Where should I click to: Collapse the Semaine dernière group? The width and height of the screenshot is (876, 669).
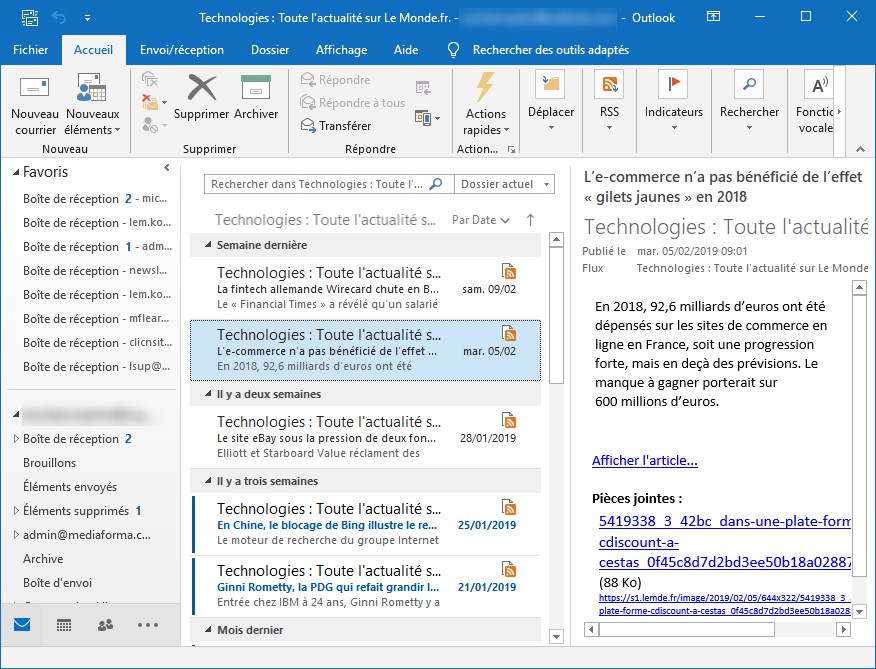tap(208, 245)
